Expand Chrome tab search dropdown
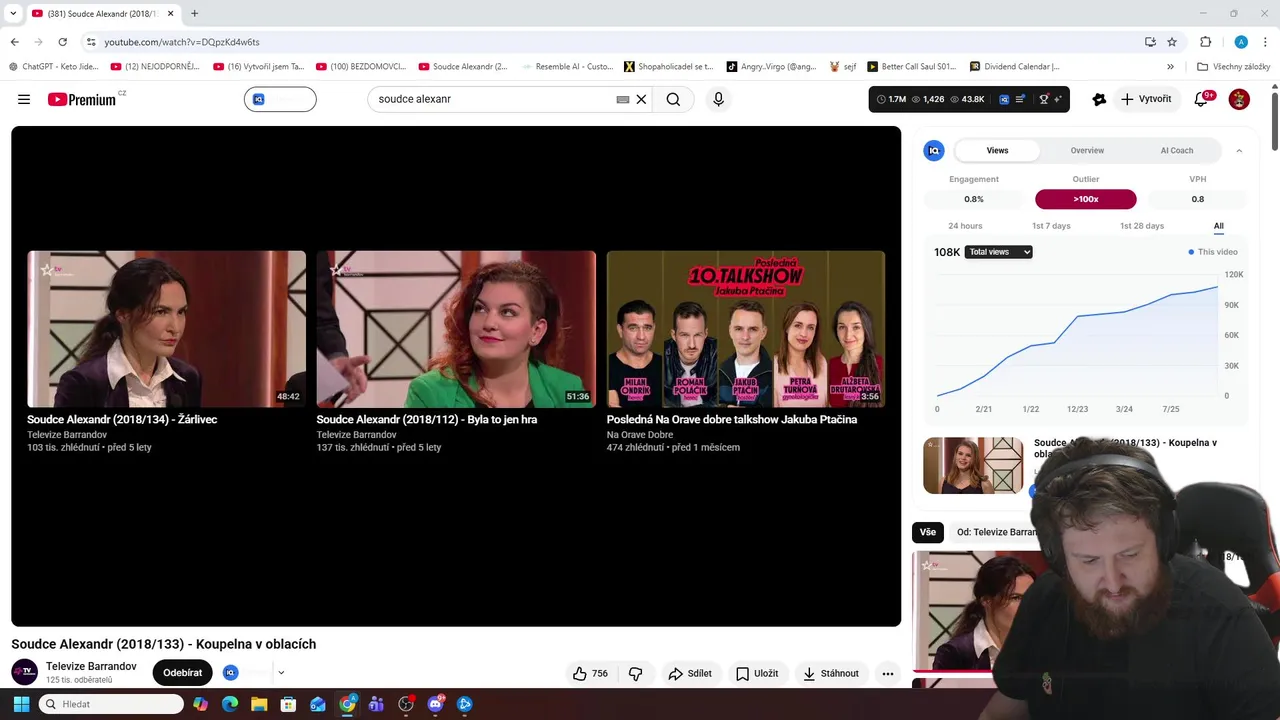 click(x=13, y=13)
